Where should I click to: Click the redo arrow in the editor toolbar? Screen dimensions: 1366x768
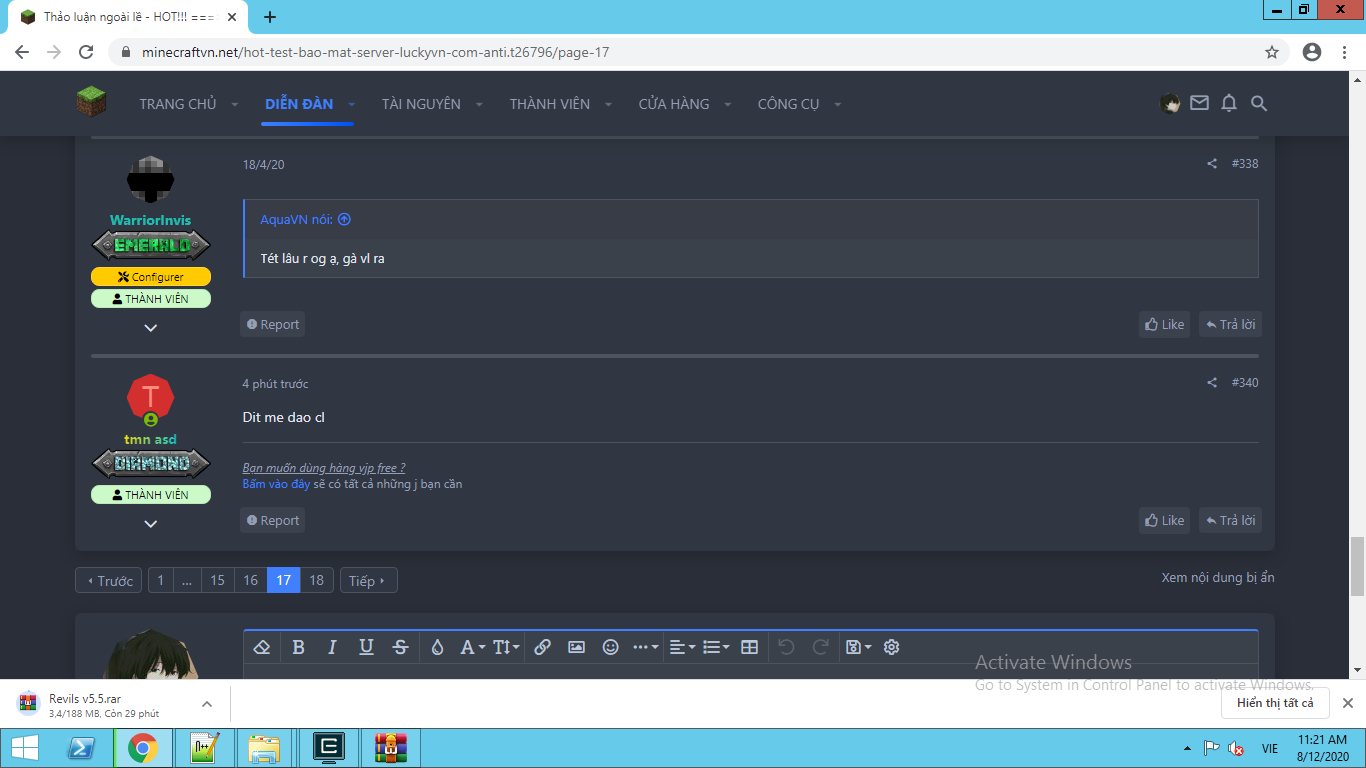[x=820, y=647]
